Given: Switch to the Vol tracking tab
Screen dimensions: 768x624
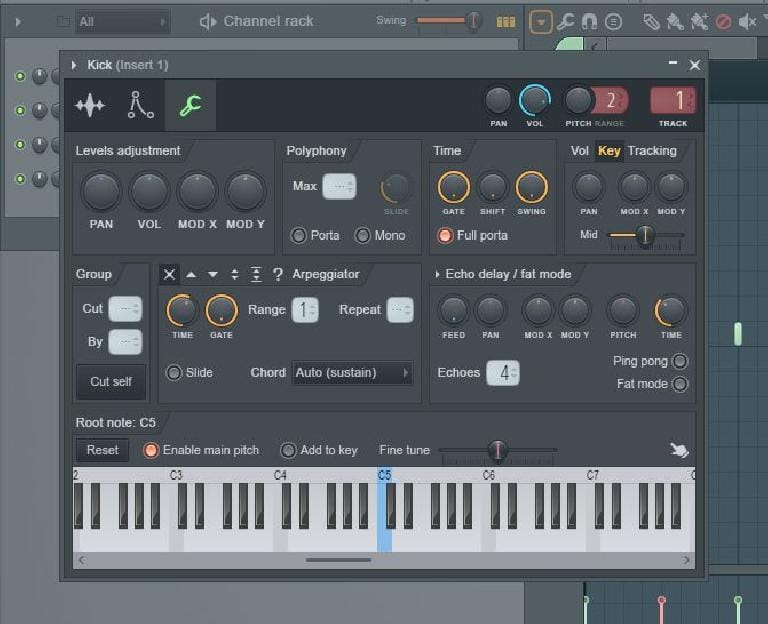Looking at the screenshot, I should [580, 151].
